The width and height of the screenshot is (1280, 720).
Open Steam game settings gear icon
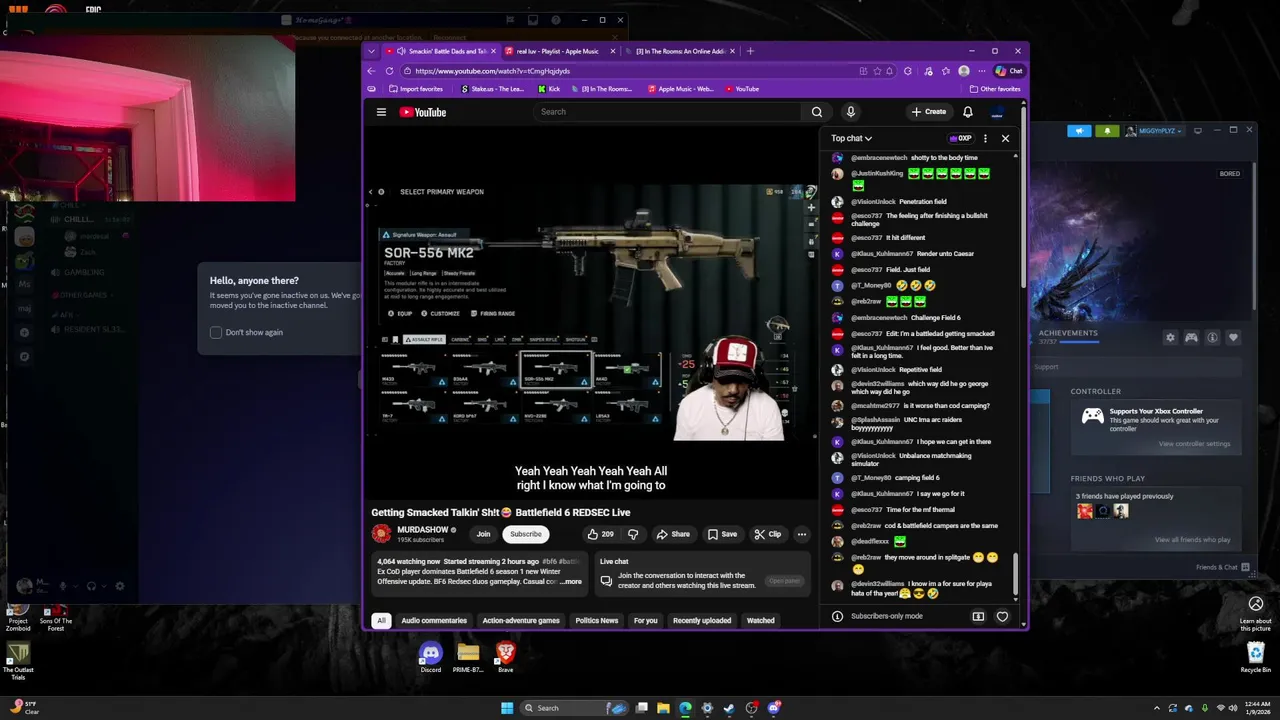(x=1170, y=338)
